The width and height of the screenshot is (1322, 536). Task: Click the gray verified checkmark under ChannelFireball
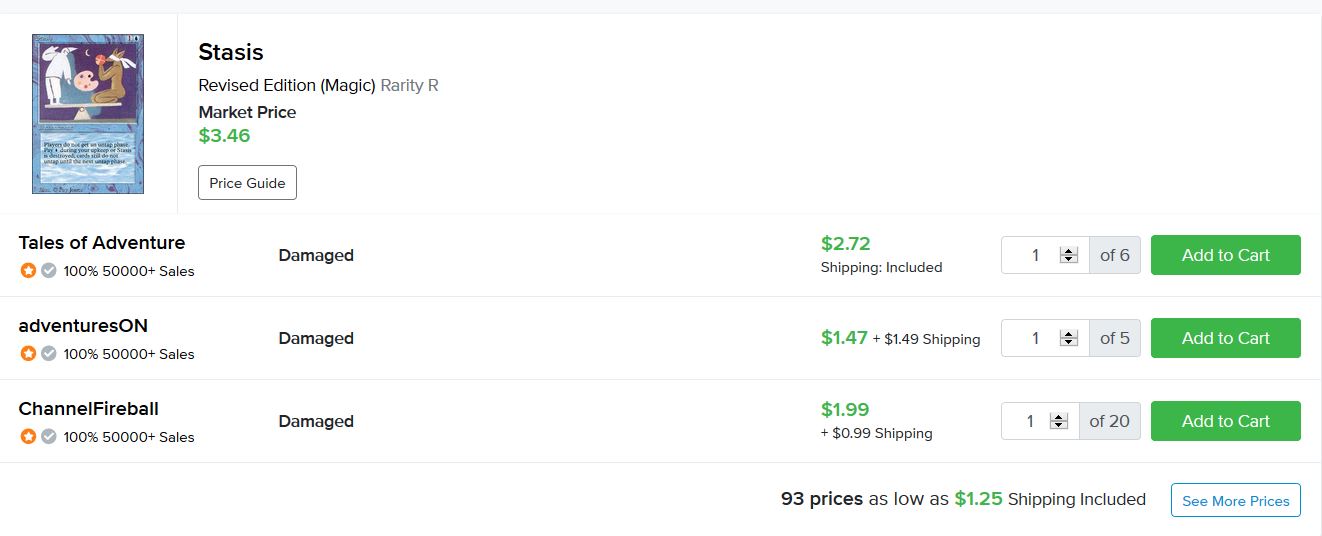point(48,436)
